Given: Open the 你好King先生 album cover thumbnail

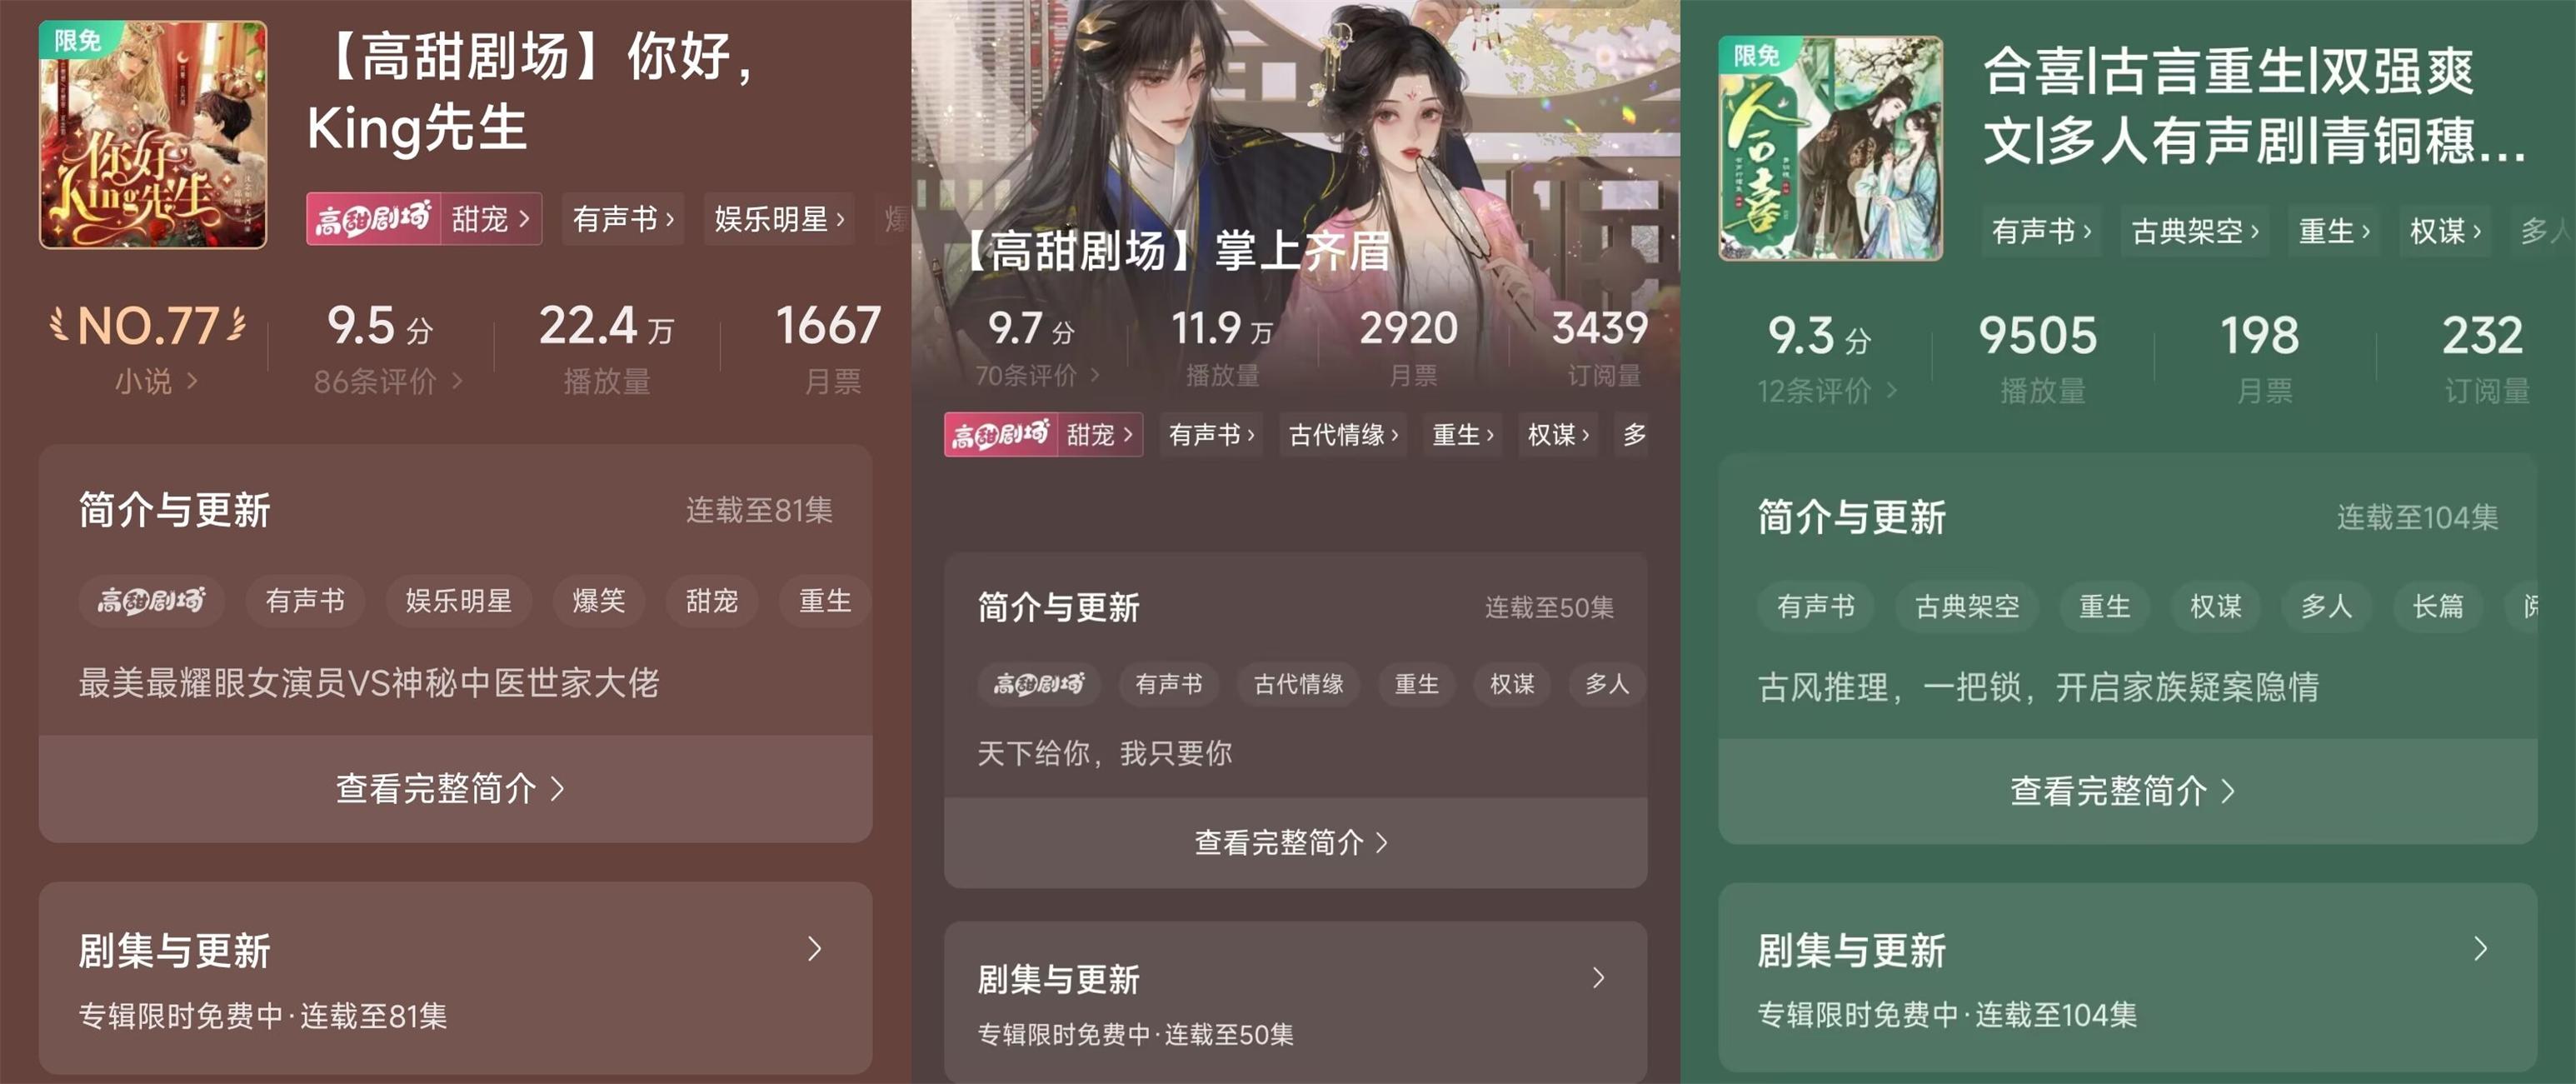Looking at the screenshot, I should tap(153, 135).
